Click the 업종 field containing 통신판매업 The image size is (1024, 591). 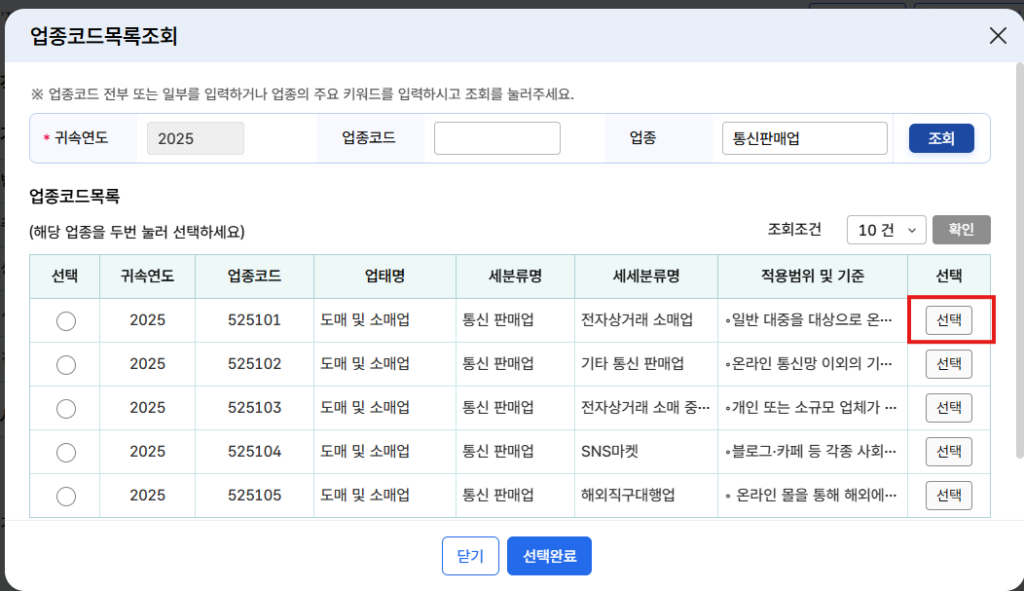click(x=804, y=139)
